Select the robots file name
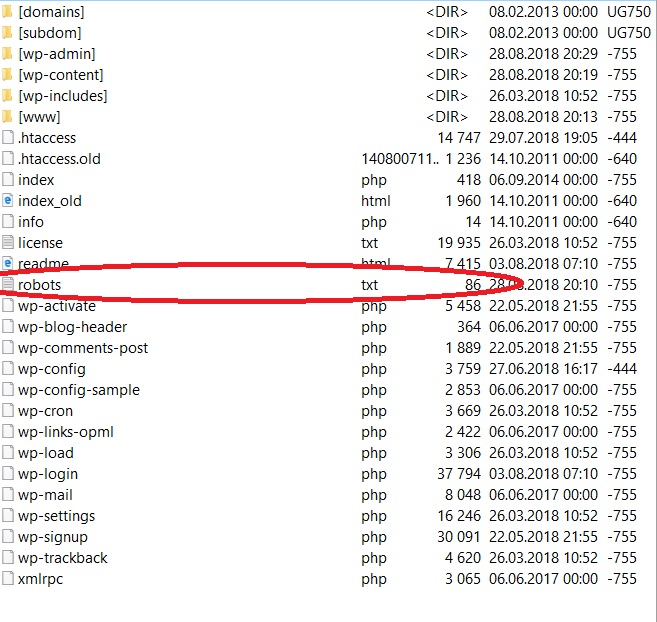 click(39, 285)
